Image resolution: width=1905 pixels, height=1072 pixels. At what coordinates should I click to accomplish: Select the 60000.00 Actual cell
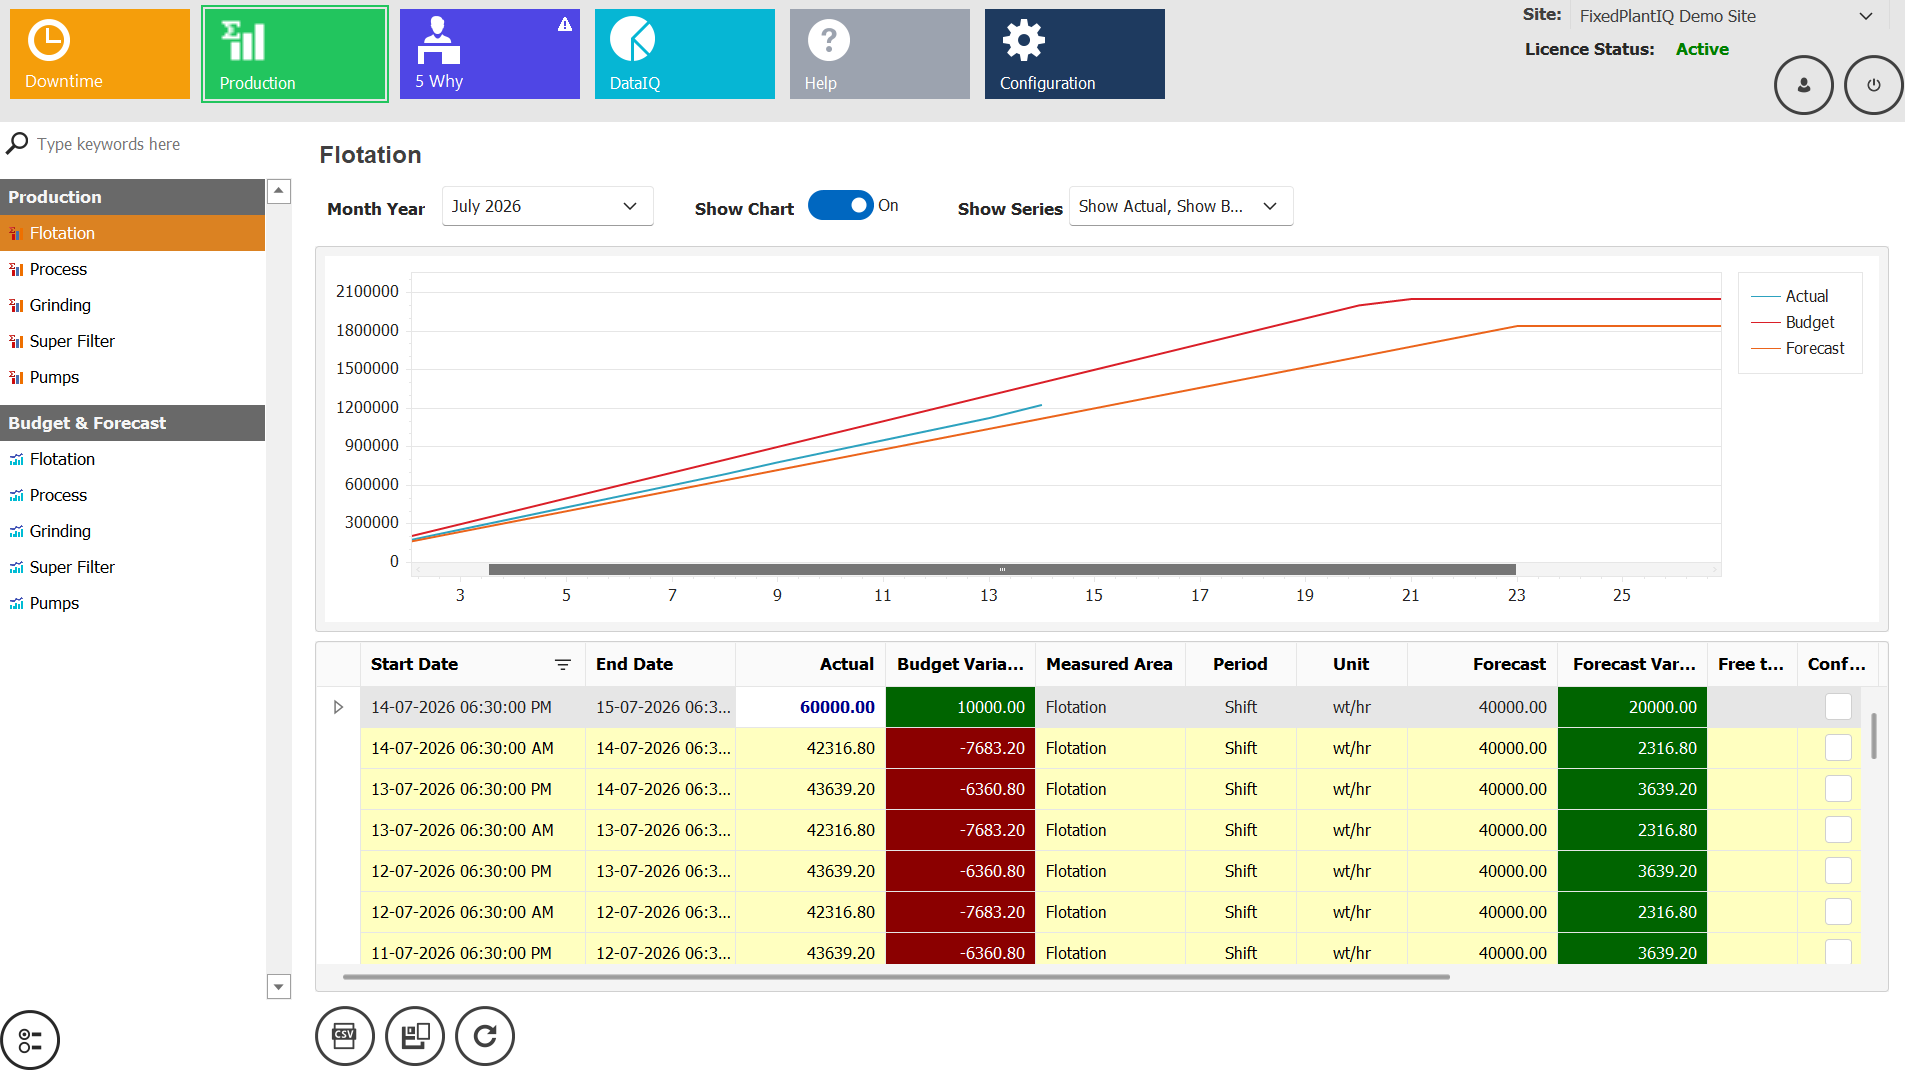810,707
